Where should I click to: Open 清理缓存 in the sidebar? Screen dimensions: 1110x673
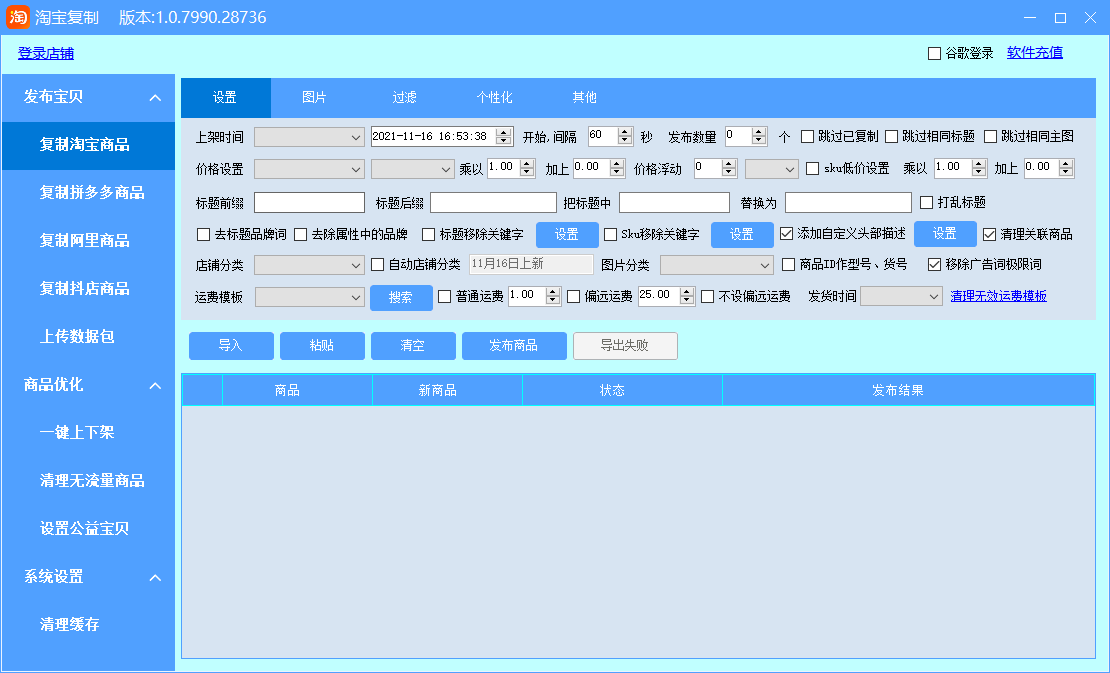click(88, 625)
